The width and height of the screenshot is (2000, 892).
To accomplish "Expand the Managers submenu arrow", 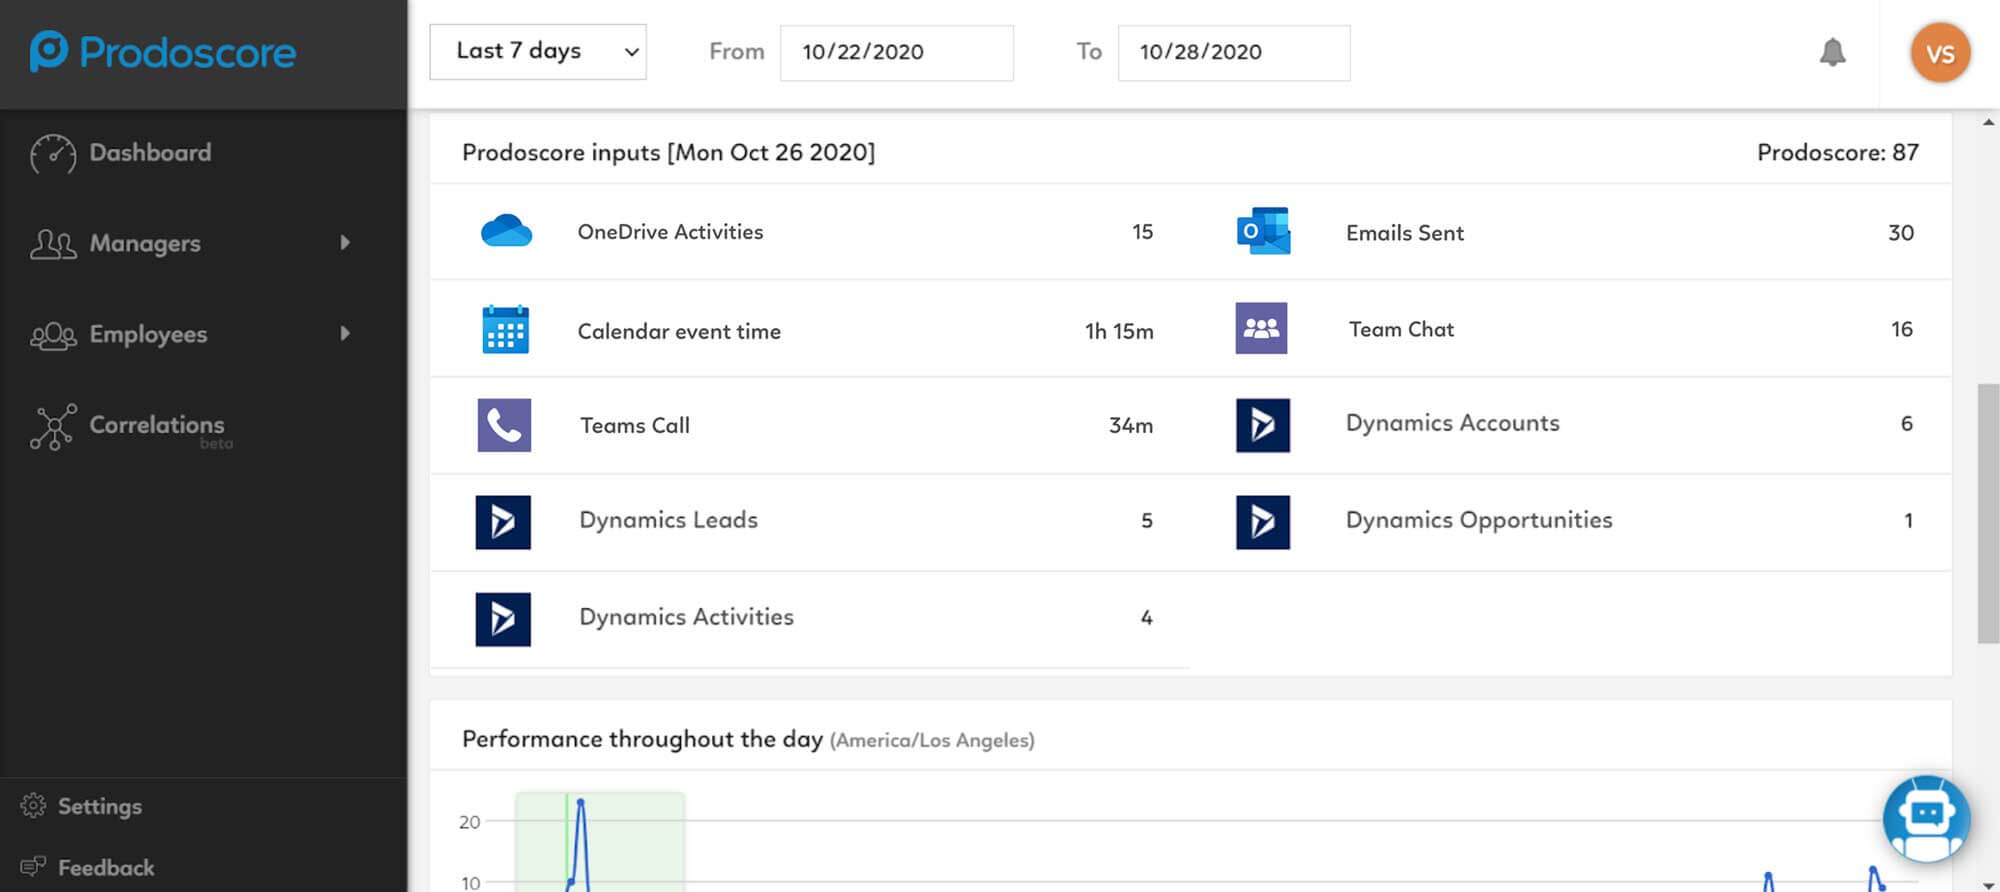I will pos(345,242).
